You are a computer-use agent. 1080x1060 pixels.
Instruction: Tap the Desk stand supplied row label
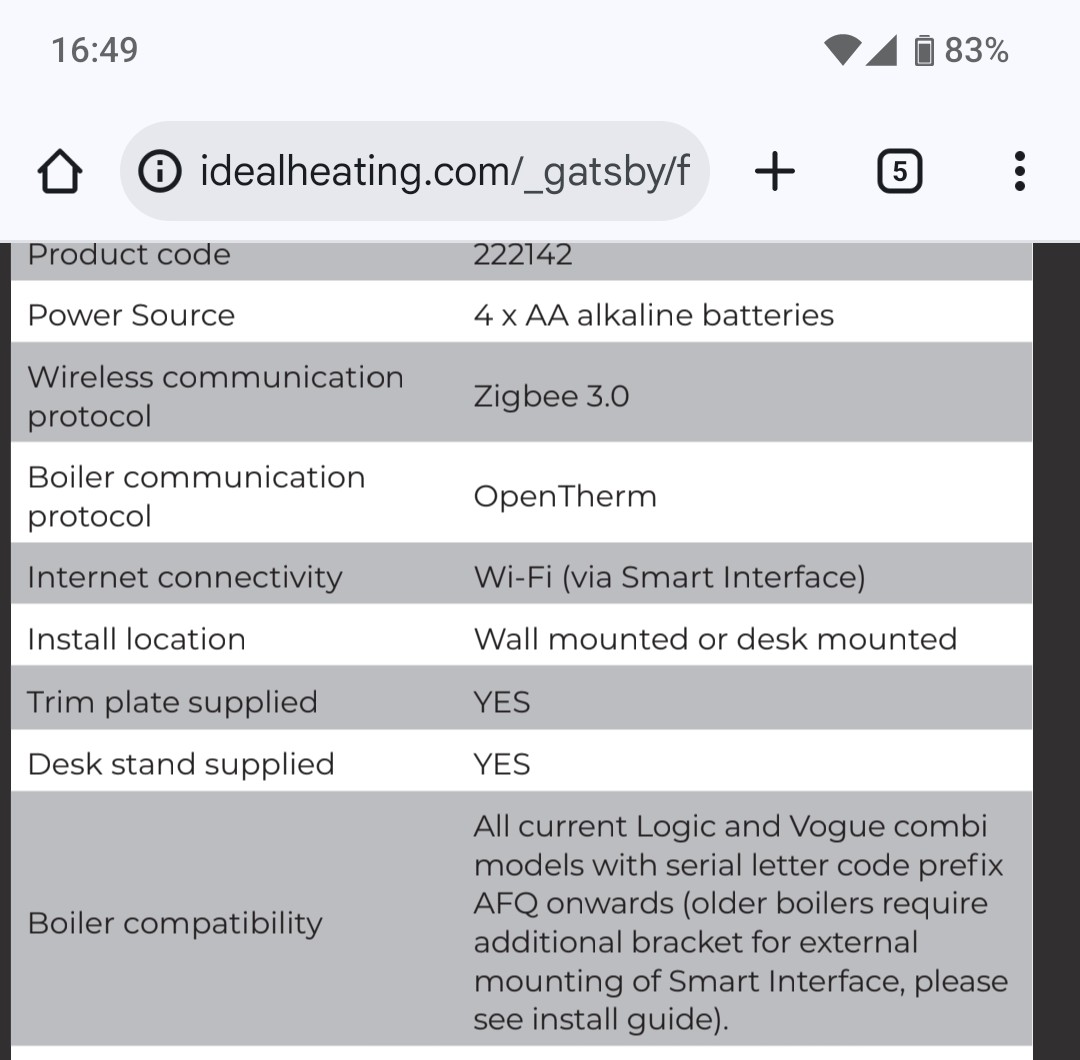point(181,764)
